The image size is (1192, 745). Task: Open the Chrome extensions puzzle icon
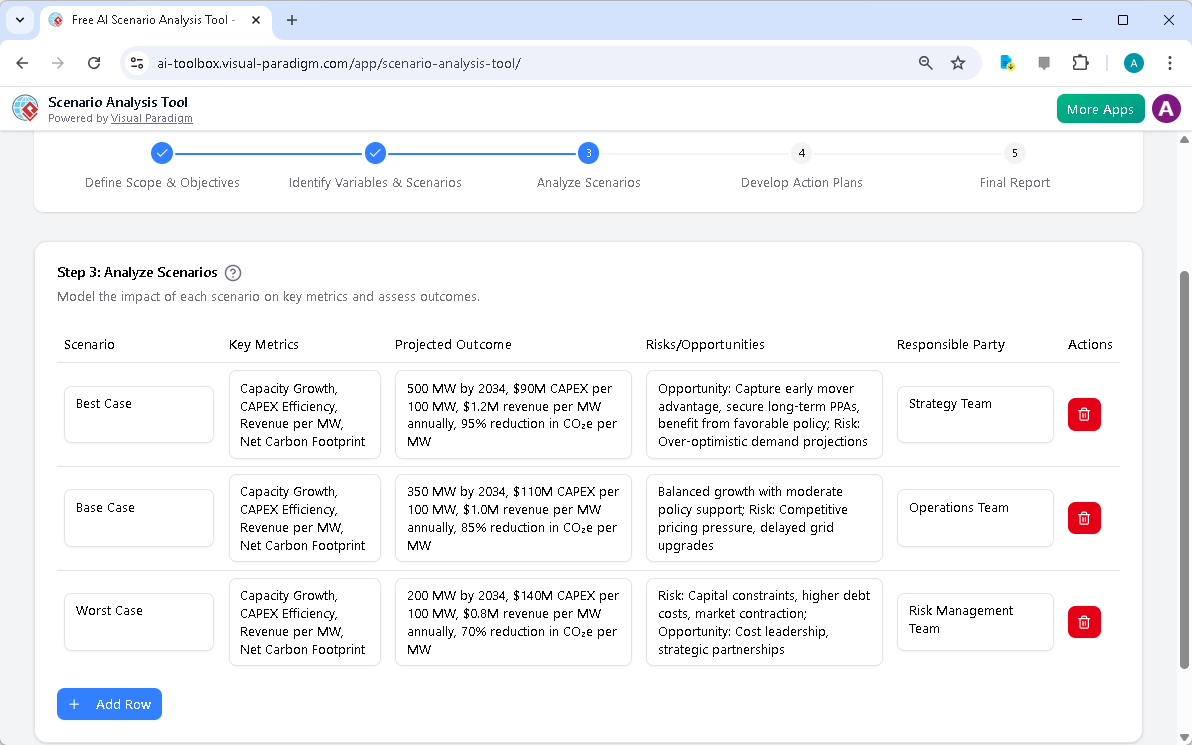coord(1081,62)
